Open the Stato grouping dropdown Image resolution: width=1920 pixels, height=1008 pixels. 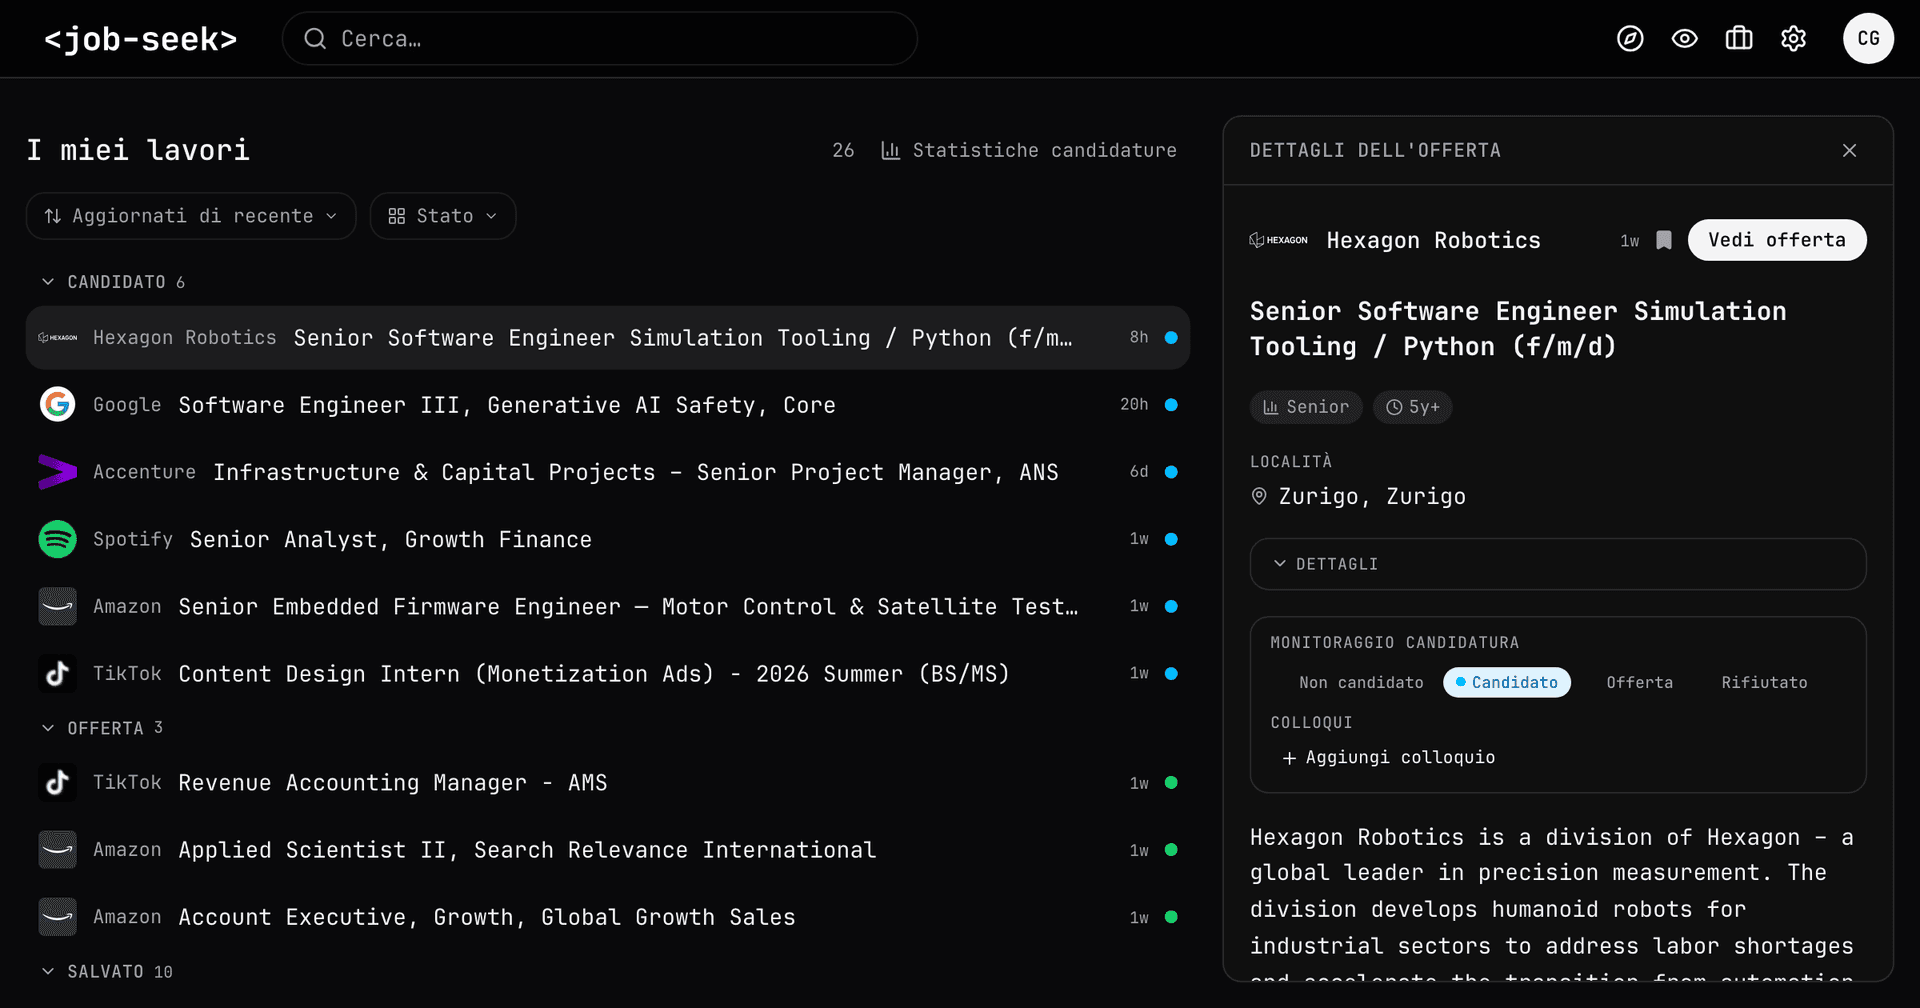click(x=443, y=216)
